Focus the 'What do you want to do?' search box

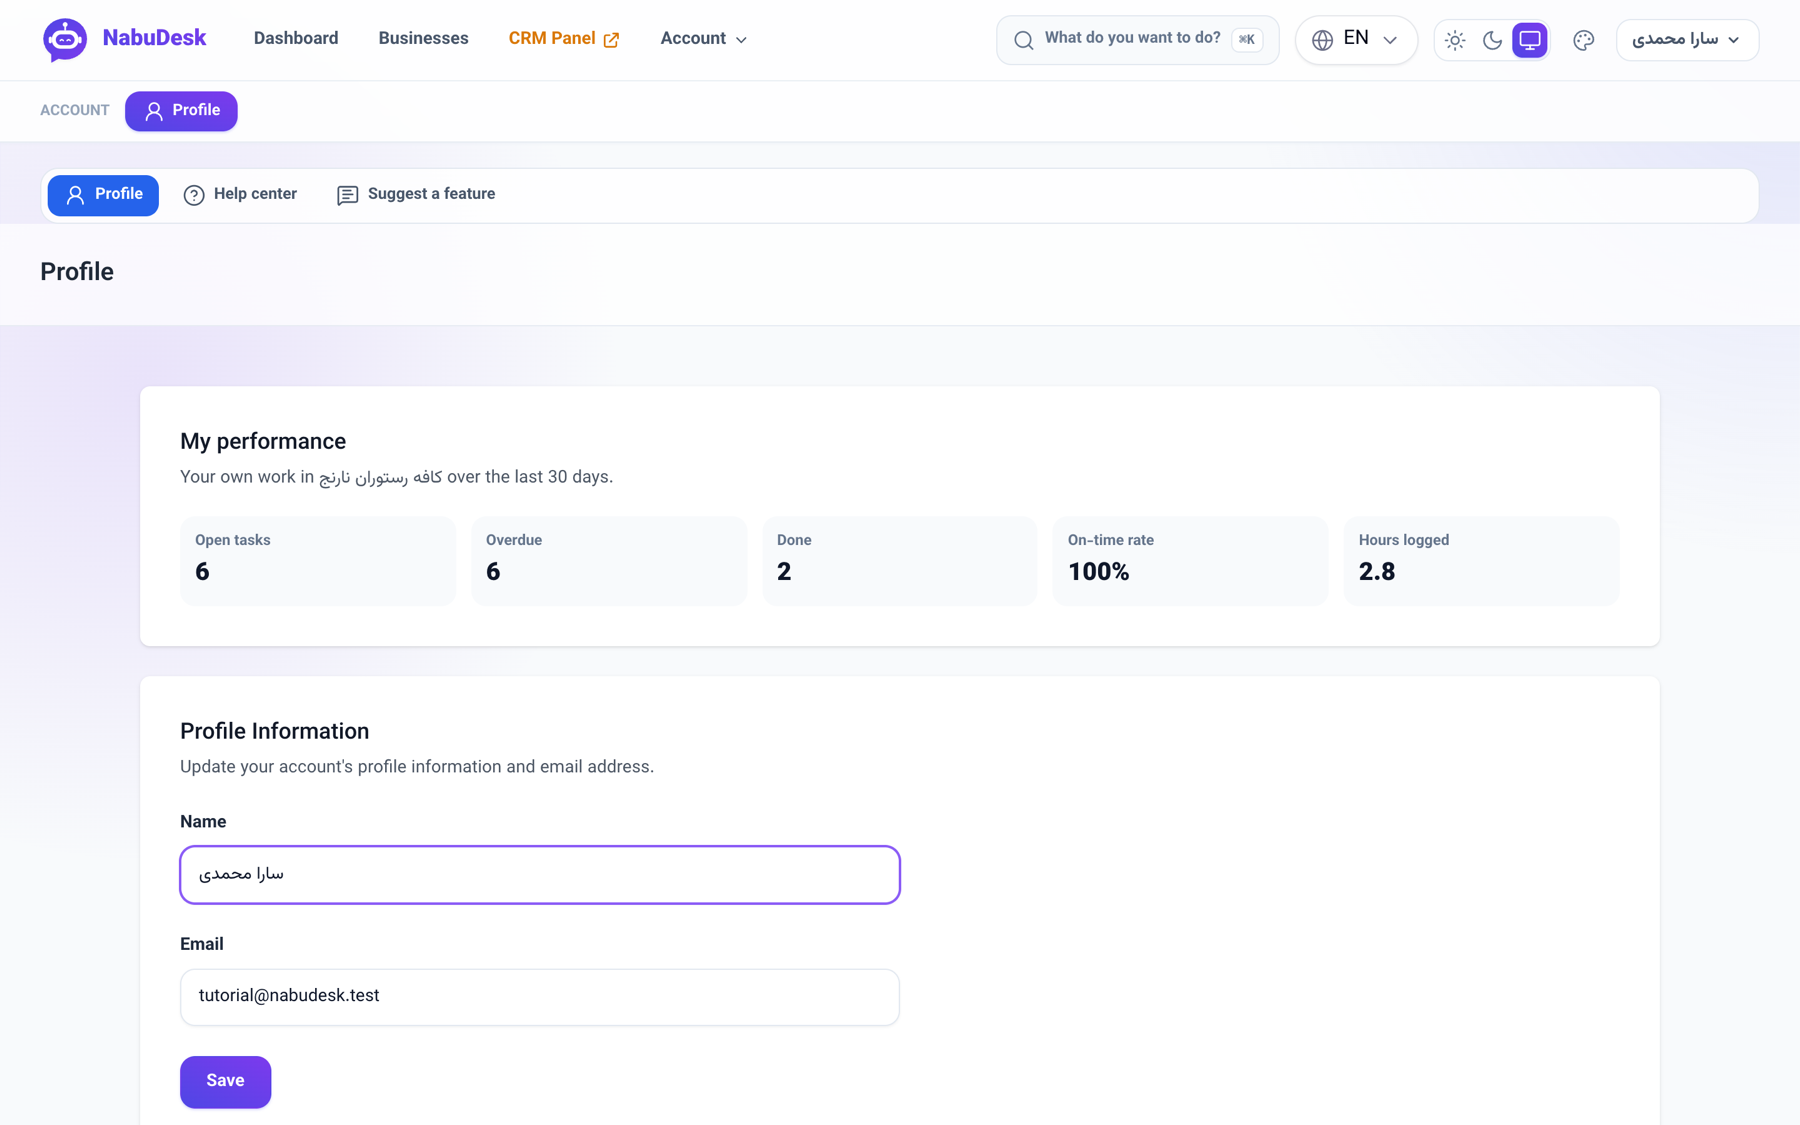point(1137,40)
